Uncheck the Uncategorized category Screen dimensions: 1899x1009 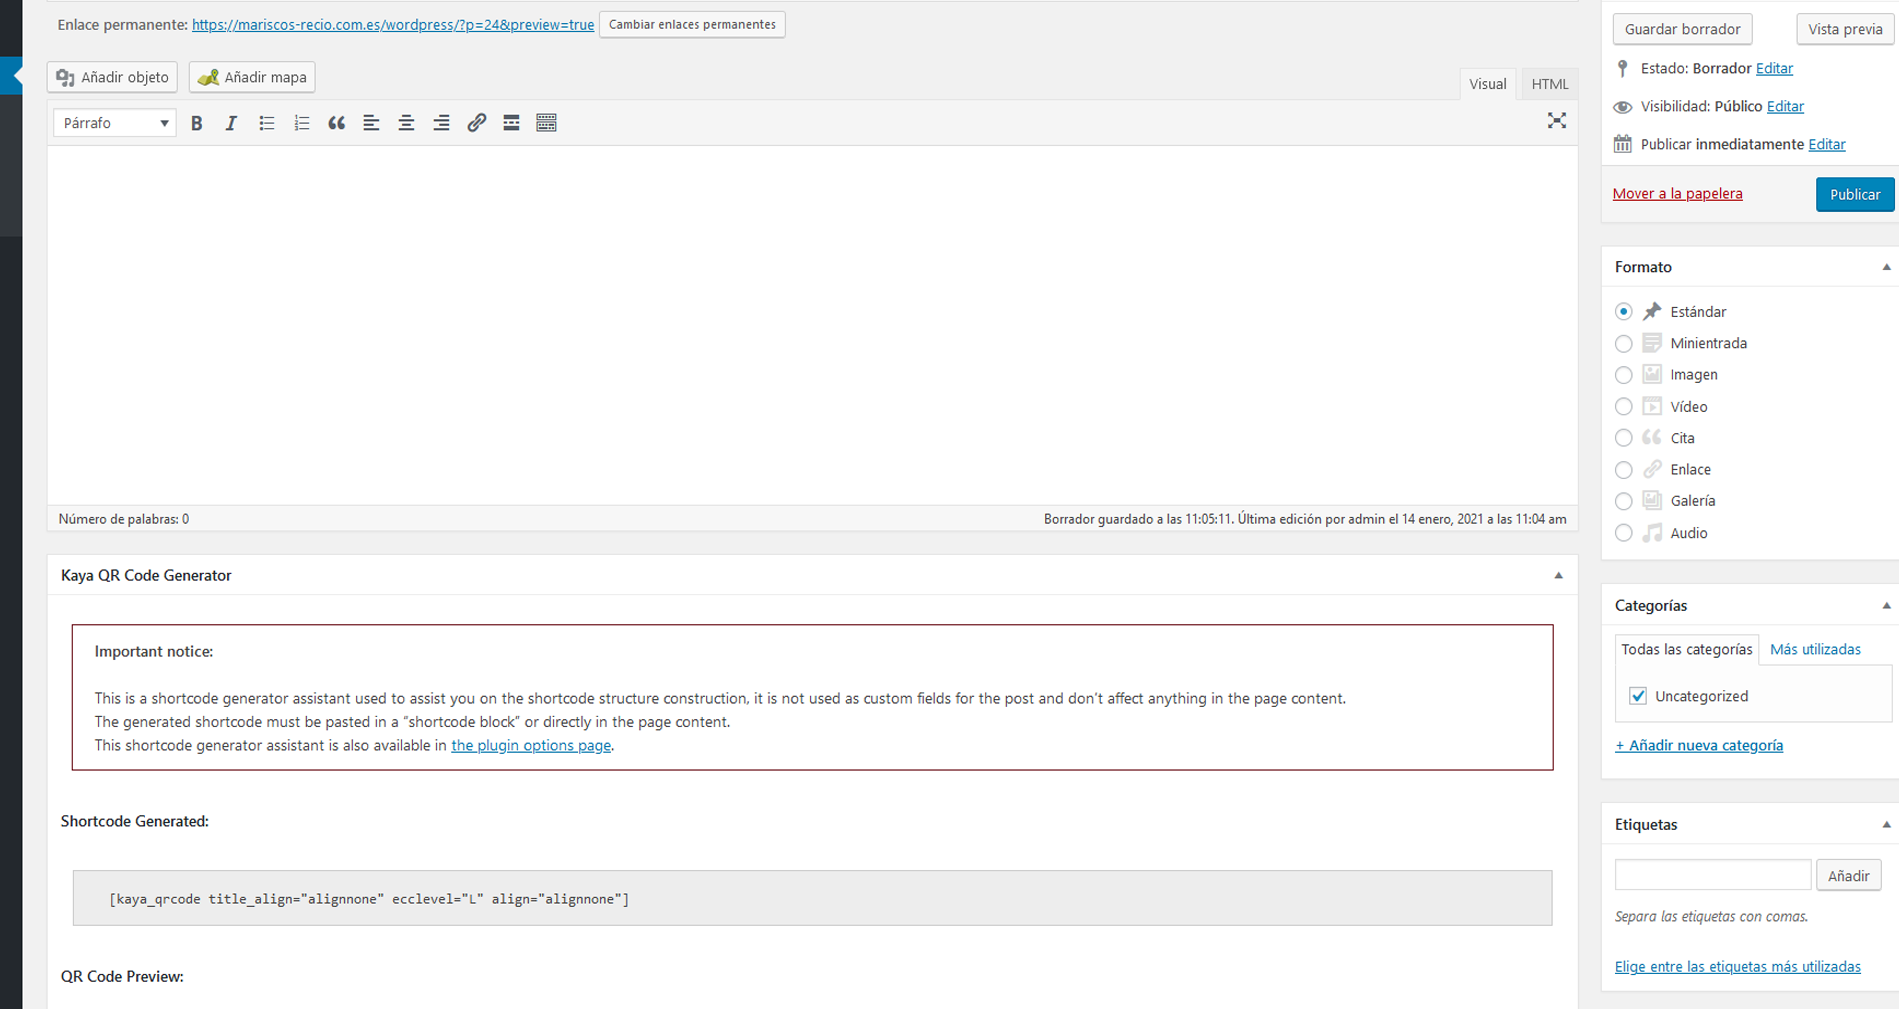[x=1637, y=696]
